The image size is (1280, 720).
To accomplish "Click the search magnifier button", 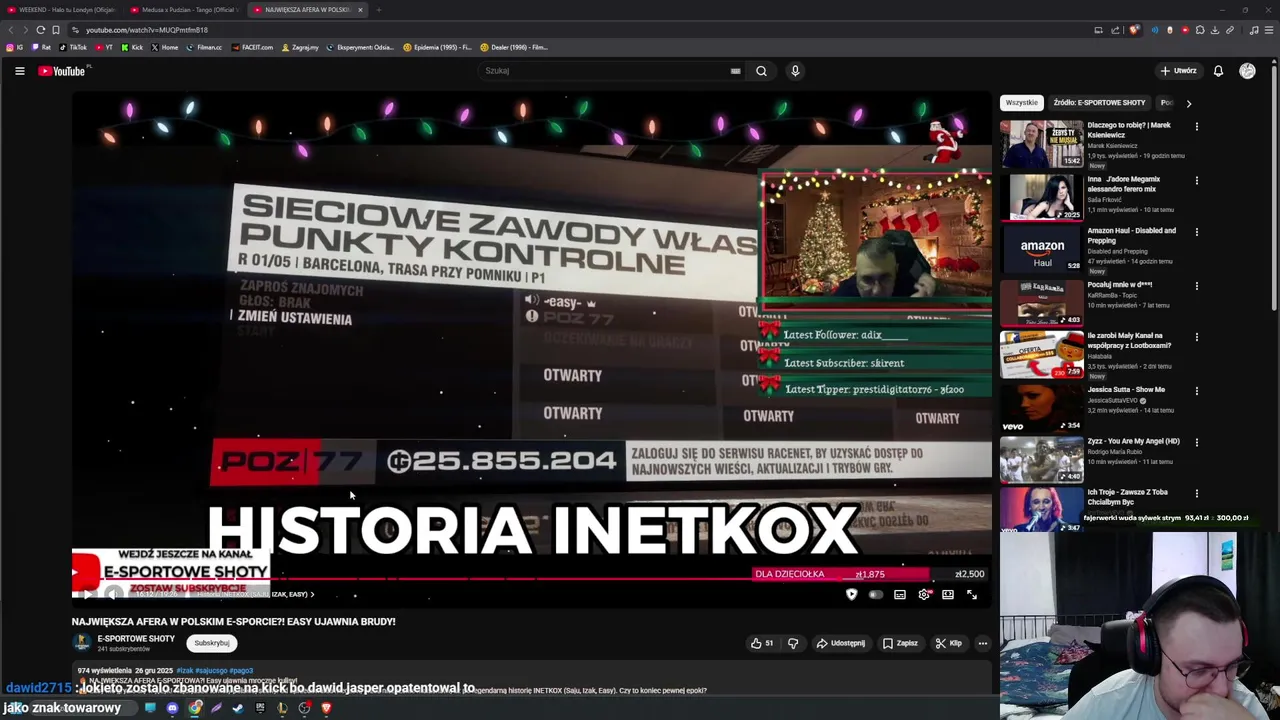I will point(761,71).
